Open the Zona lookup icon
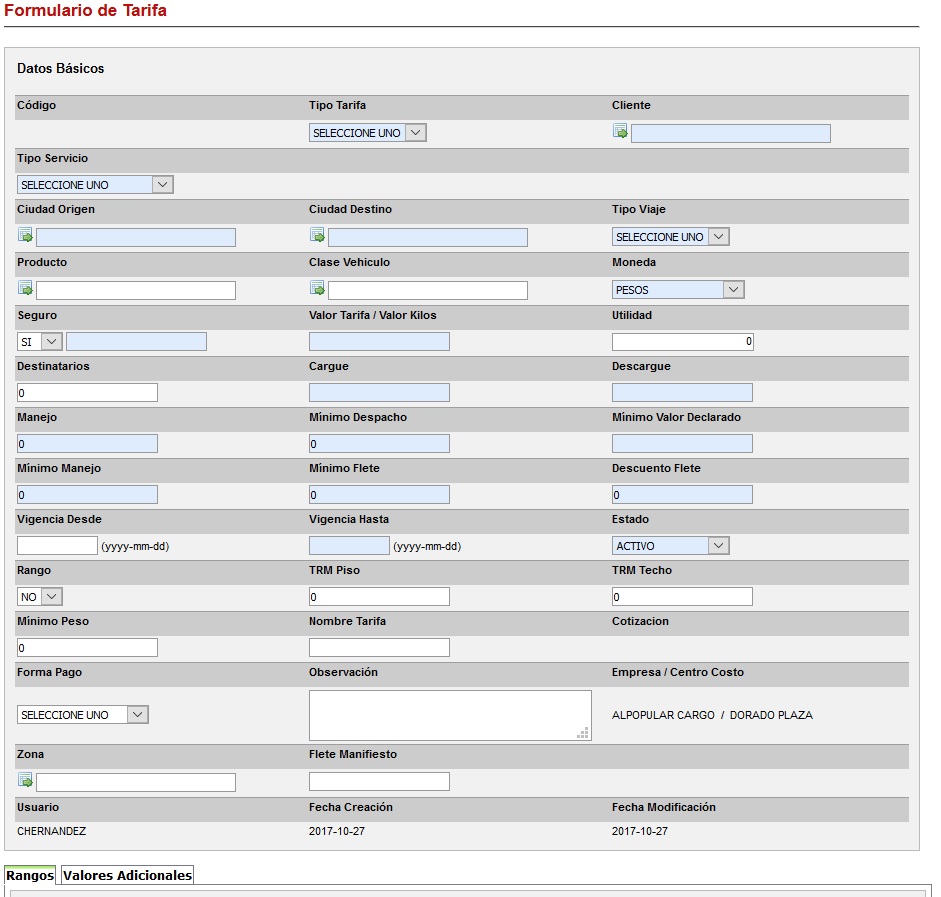The image size is (941, 897). tap(25, 781)
